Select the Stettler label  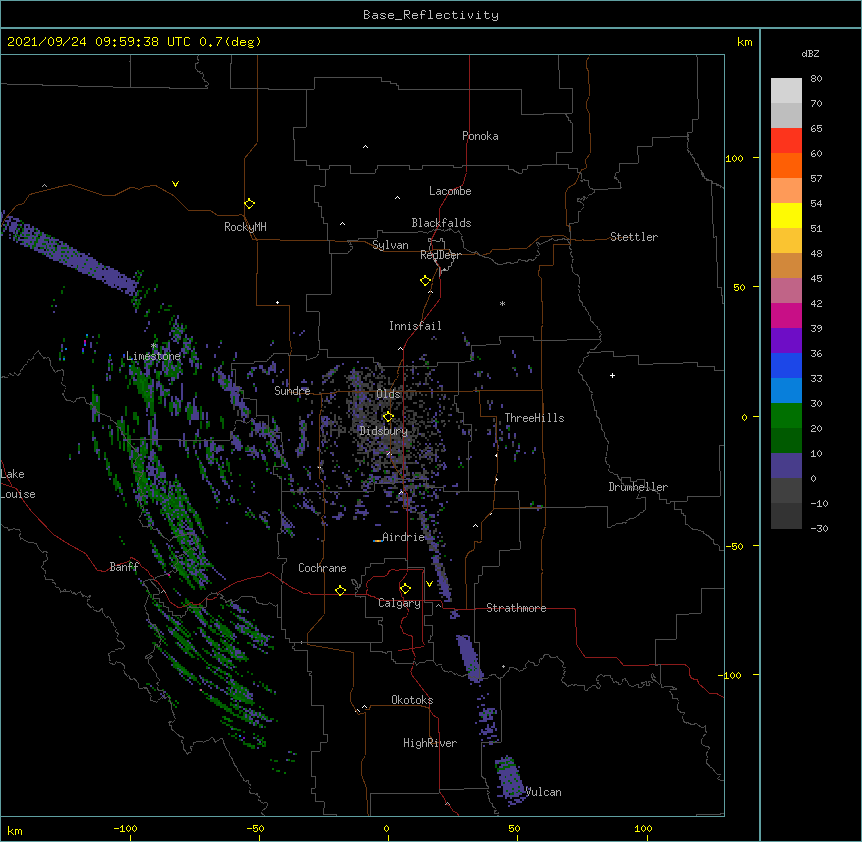coord(634,237)
